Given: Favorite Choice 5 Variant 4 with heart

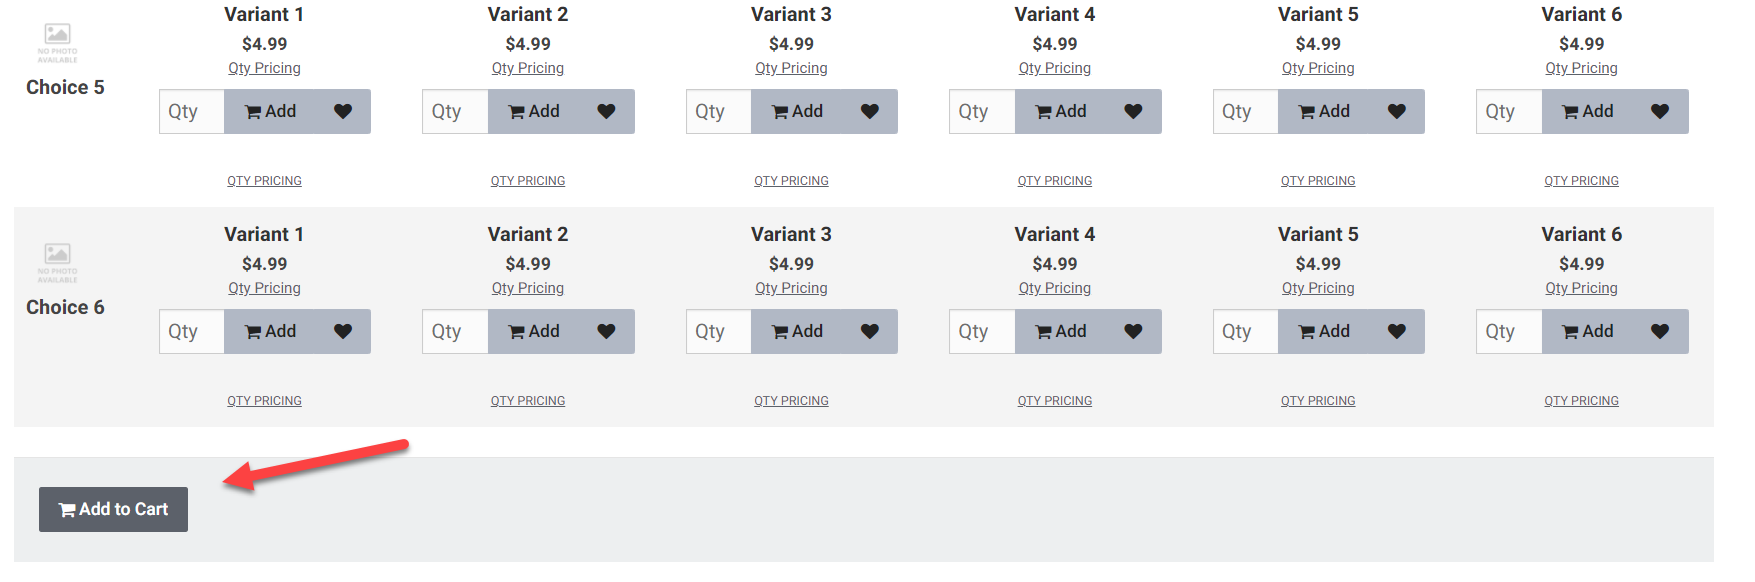Looking at the screenshot, I should (1133, 111).
